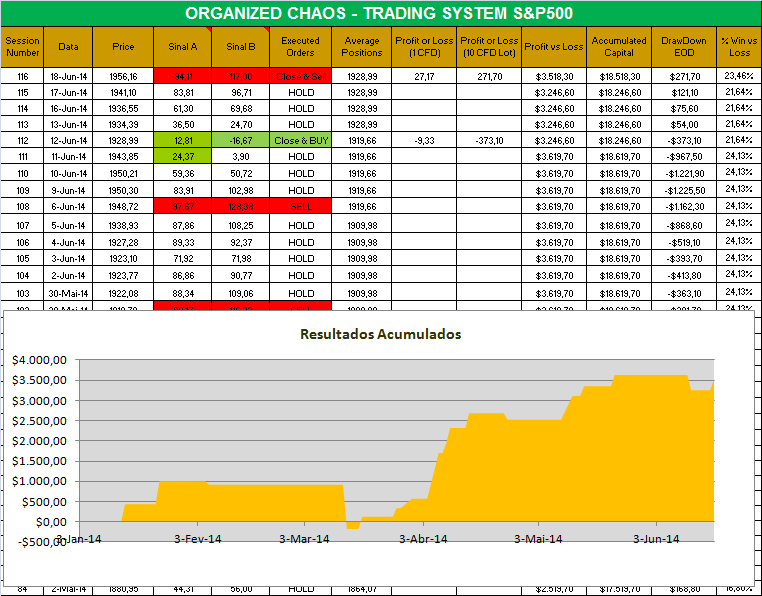Select the Data column header

68,47
